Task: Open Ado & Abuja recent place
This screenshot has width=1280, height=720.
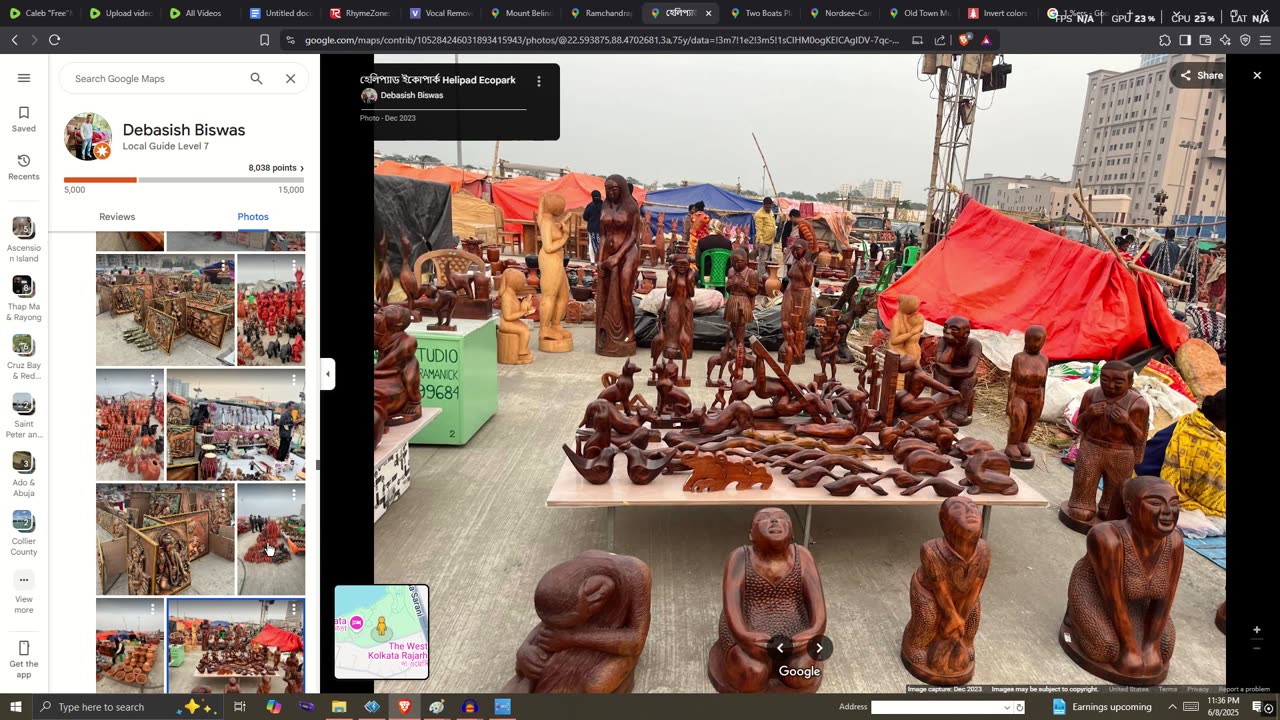Action: (24, 475)
